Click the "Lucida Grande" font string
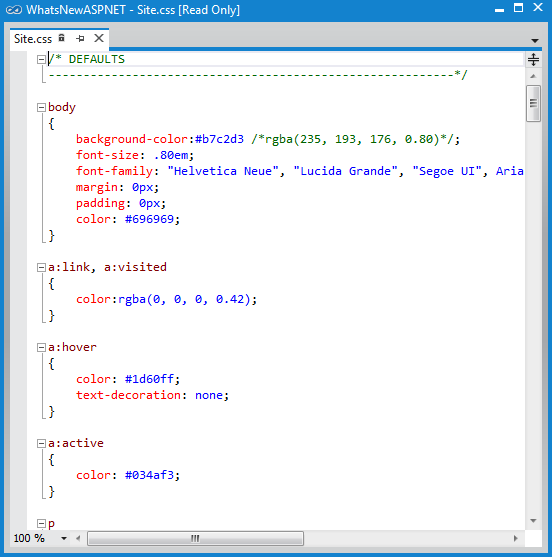The width and height of the screenshot is (552, 557). pos(345,171)
